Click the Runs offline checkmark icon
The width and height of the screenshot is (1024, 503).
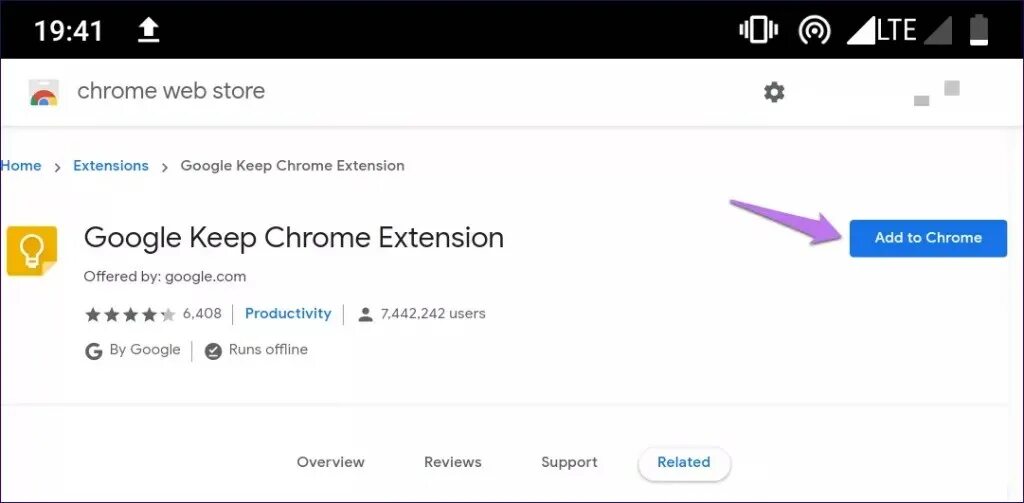(213, 351)
